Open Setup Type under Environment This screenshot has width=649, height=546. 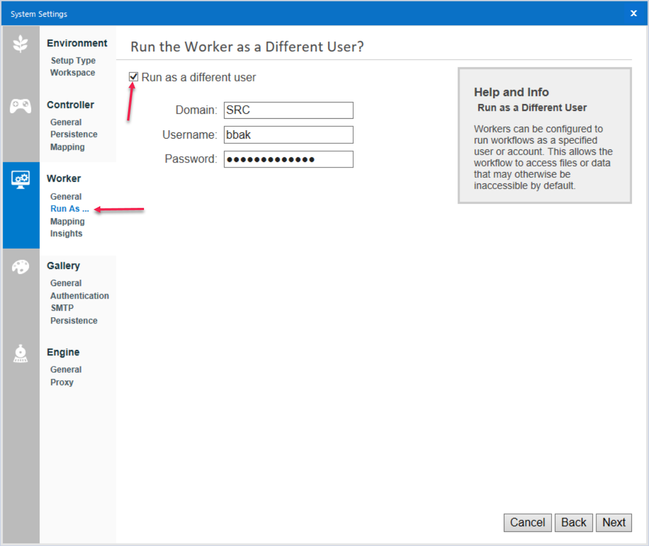pyautogui.click(x=73, y=60)
